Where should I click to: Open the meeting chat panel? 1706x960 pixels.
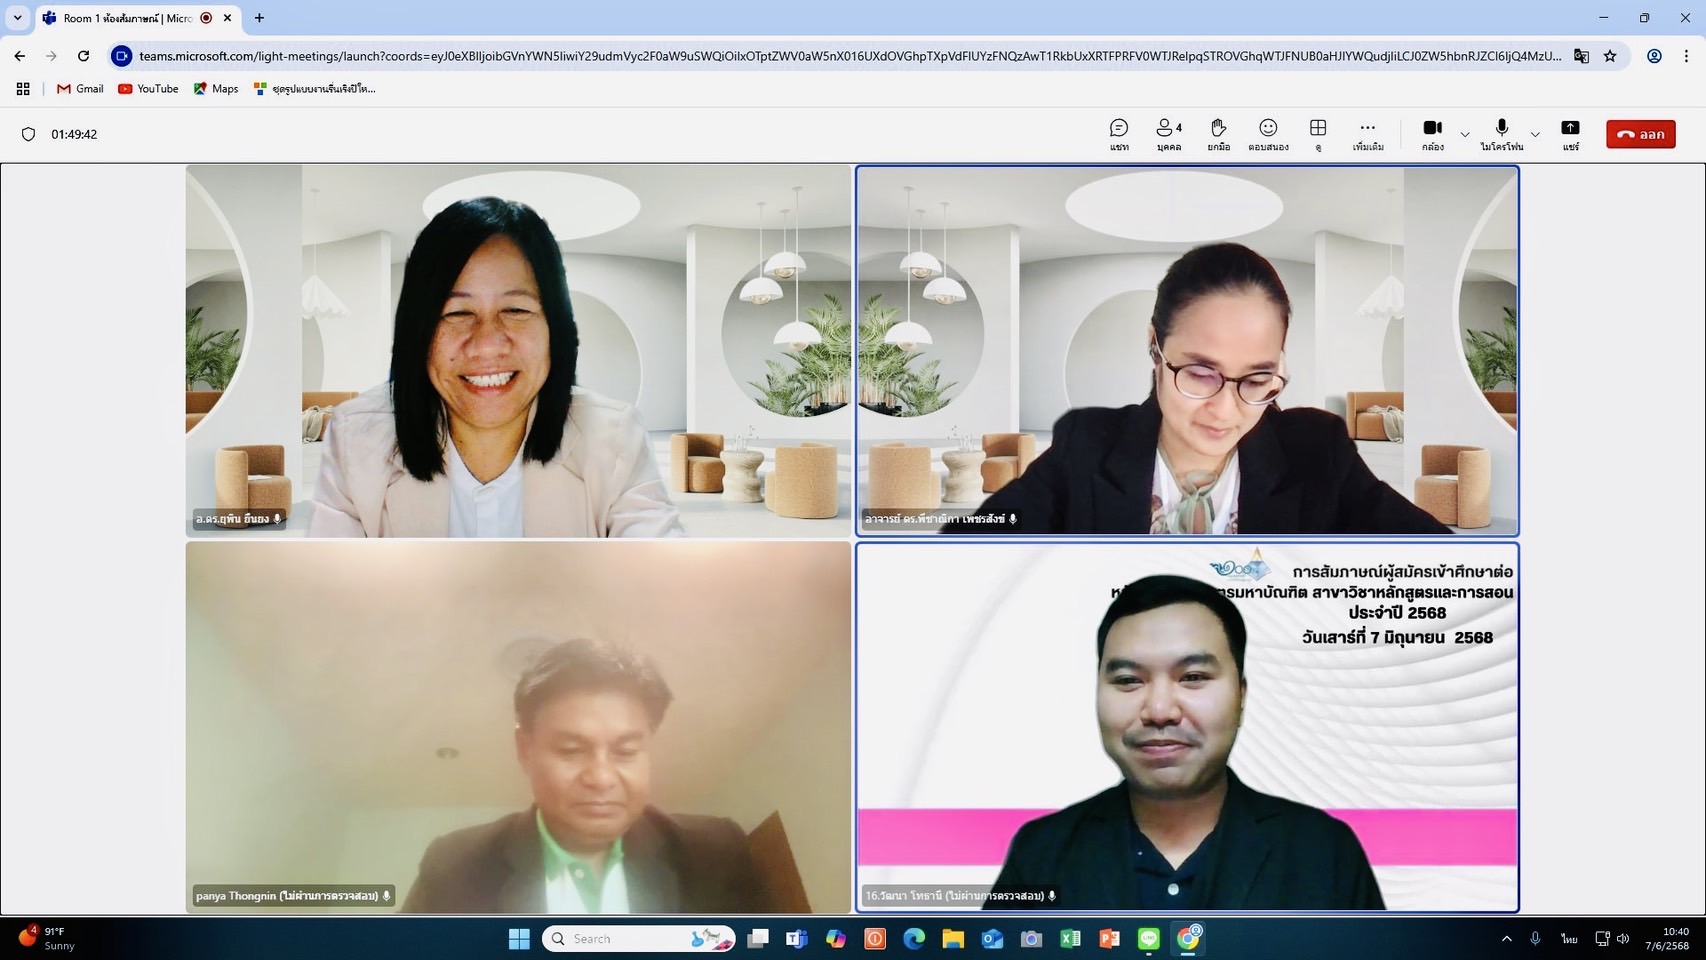pyautogui.click(x=1118, y=134)
